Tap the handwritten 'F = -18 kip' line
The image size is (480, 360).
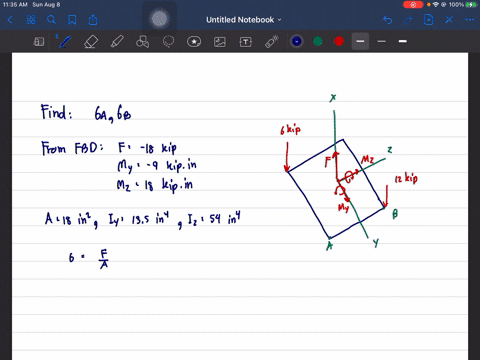click(x=147, y=148)
